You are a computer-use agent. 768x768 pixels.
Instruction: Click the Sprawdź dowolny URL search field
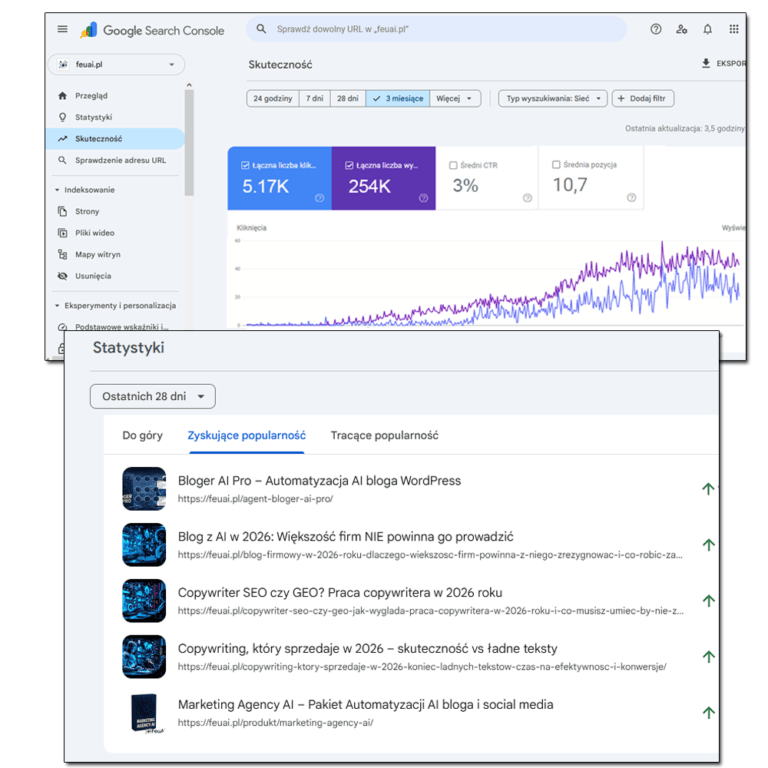coord(436,29)
